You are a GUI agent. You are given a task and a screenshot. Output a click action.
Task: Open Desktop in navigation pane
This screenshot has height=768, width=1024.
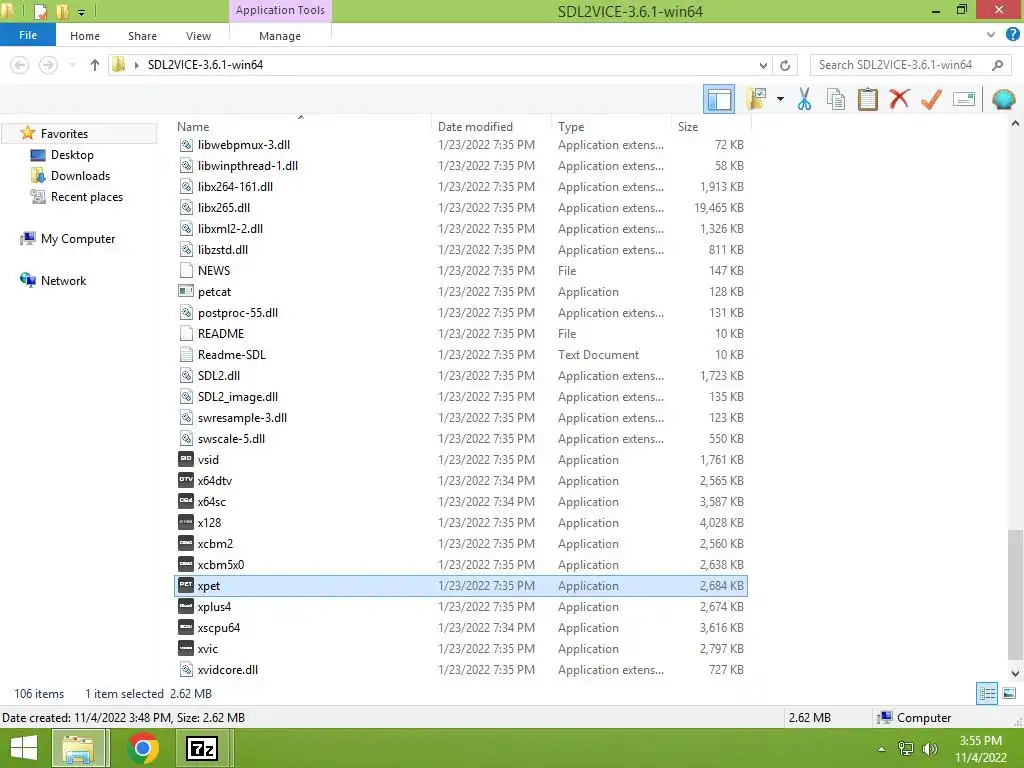tap(72, 155)
